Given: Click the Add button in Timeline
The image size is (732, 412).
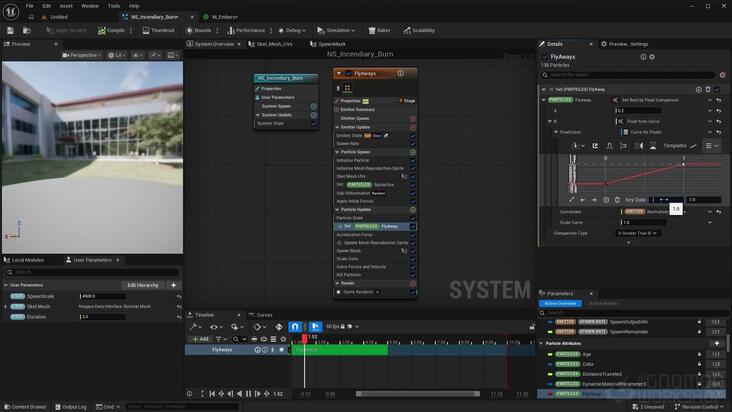Looking at the screenshot, I should pyautogui.click(x=200, y=339).
